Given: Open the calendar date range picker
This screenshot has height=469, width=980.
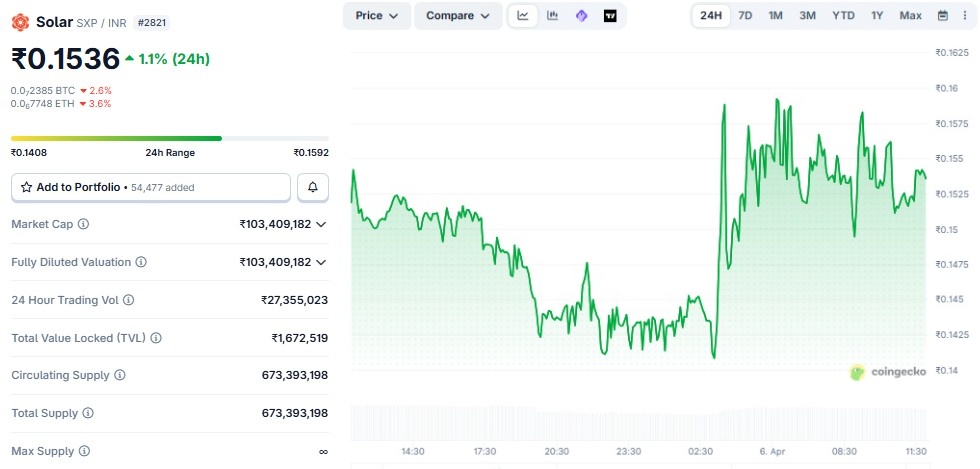Looking at the screenshot, I should click(943, 16).
